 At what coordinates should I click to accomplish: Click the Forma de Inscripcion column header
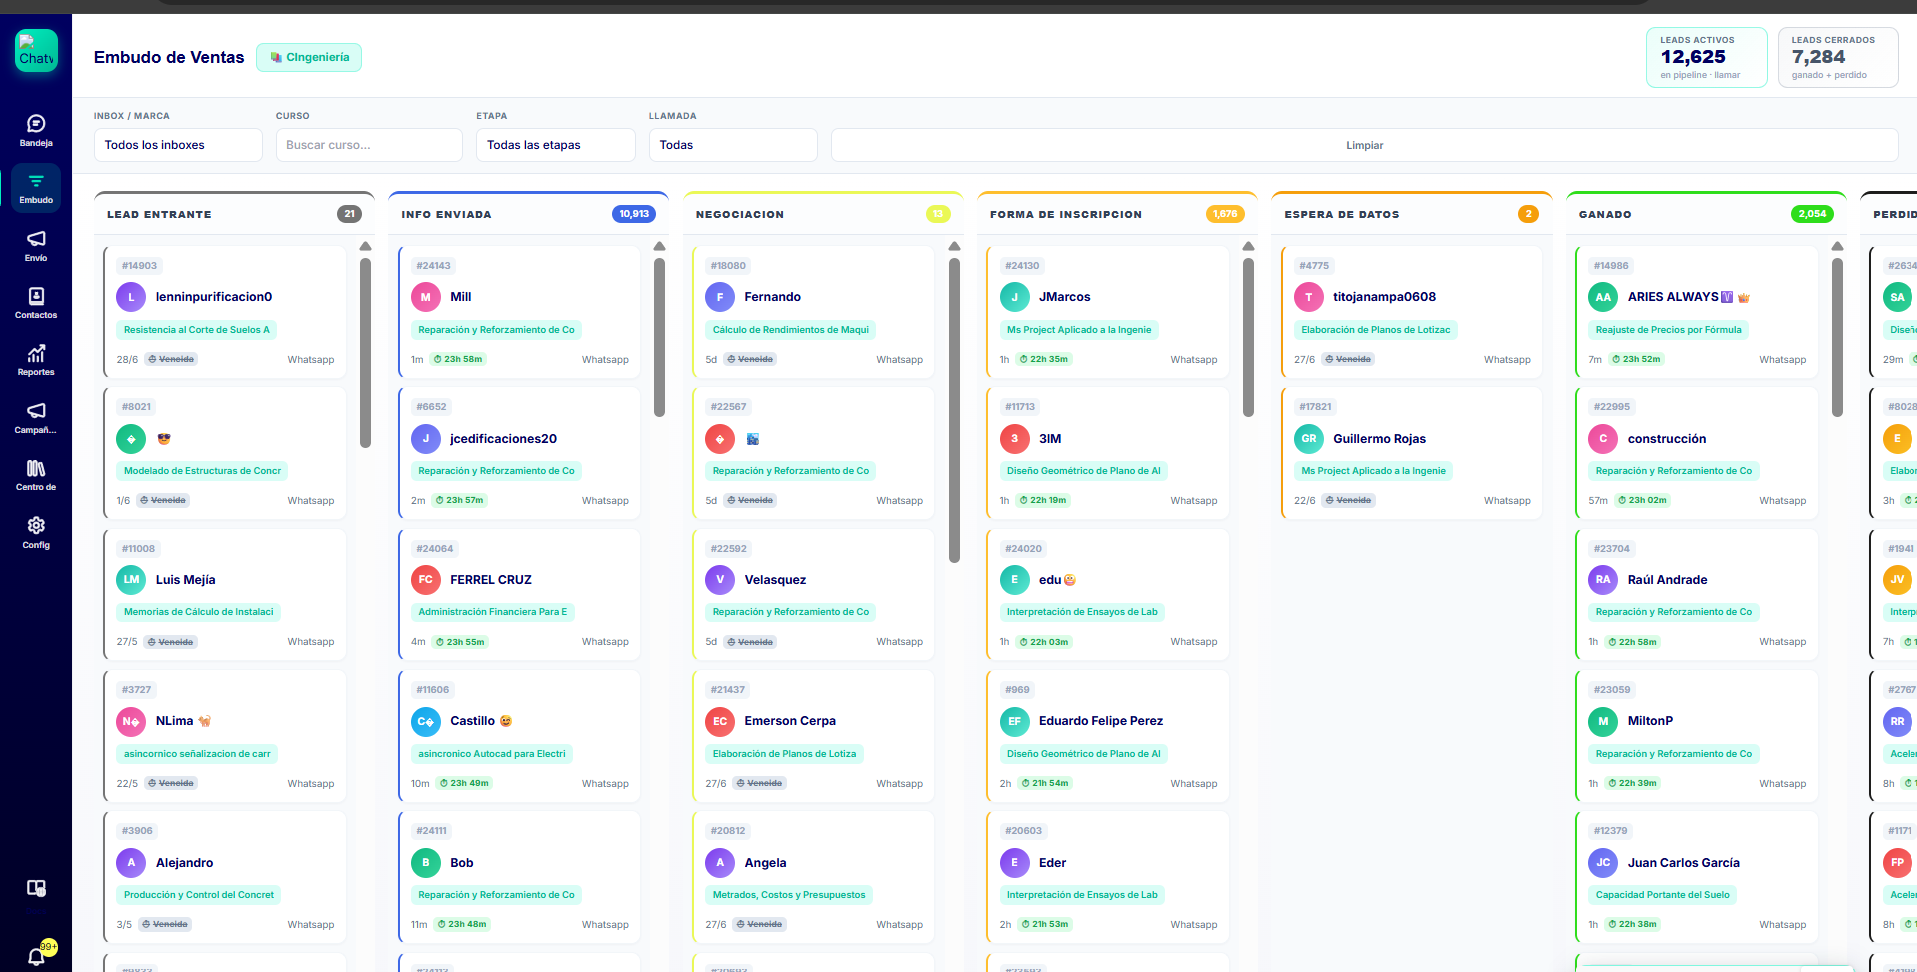(1117, 214)
